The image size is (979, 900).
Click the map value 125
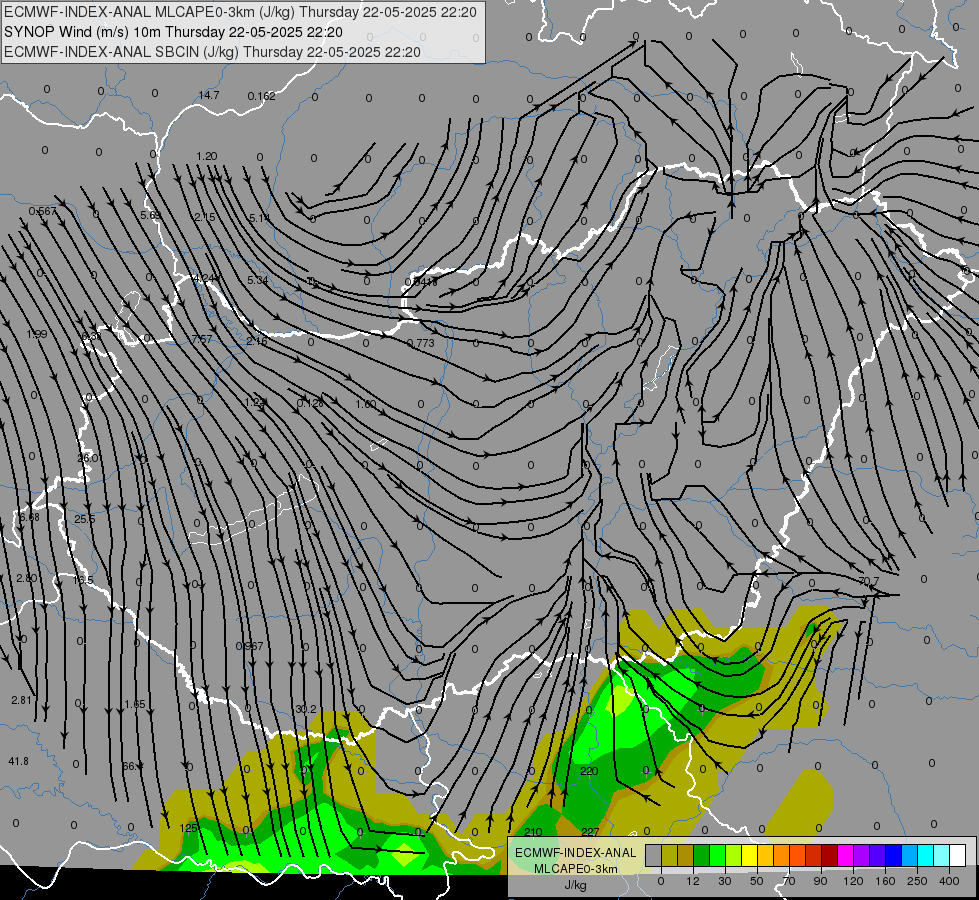click(188, 828)
